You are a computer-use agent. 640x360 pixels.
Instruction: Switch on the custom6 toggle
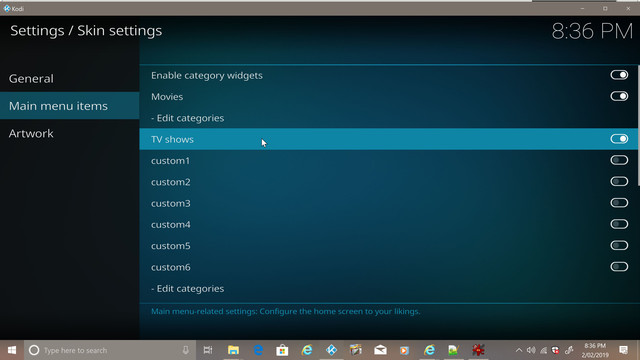[619, 267]
